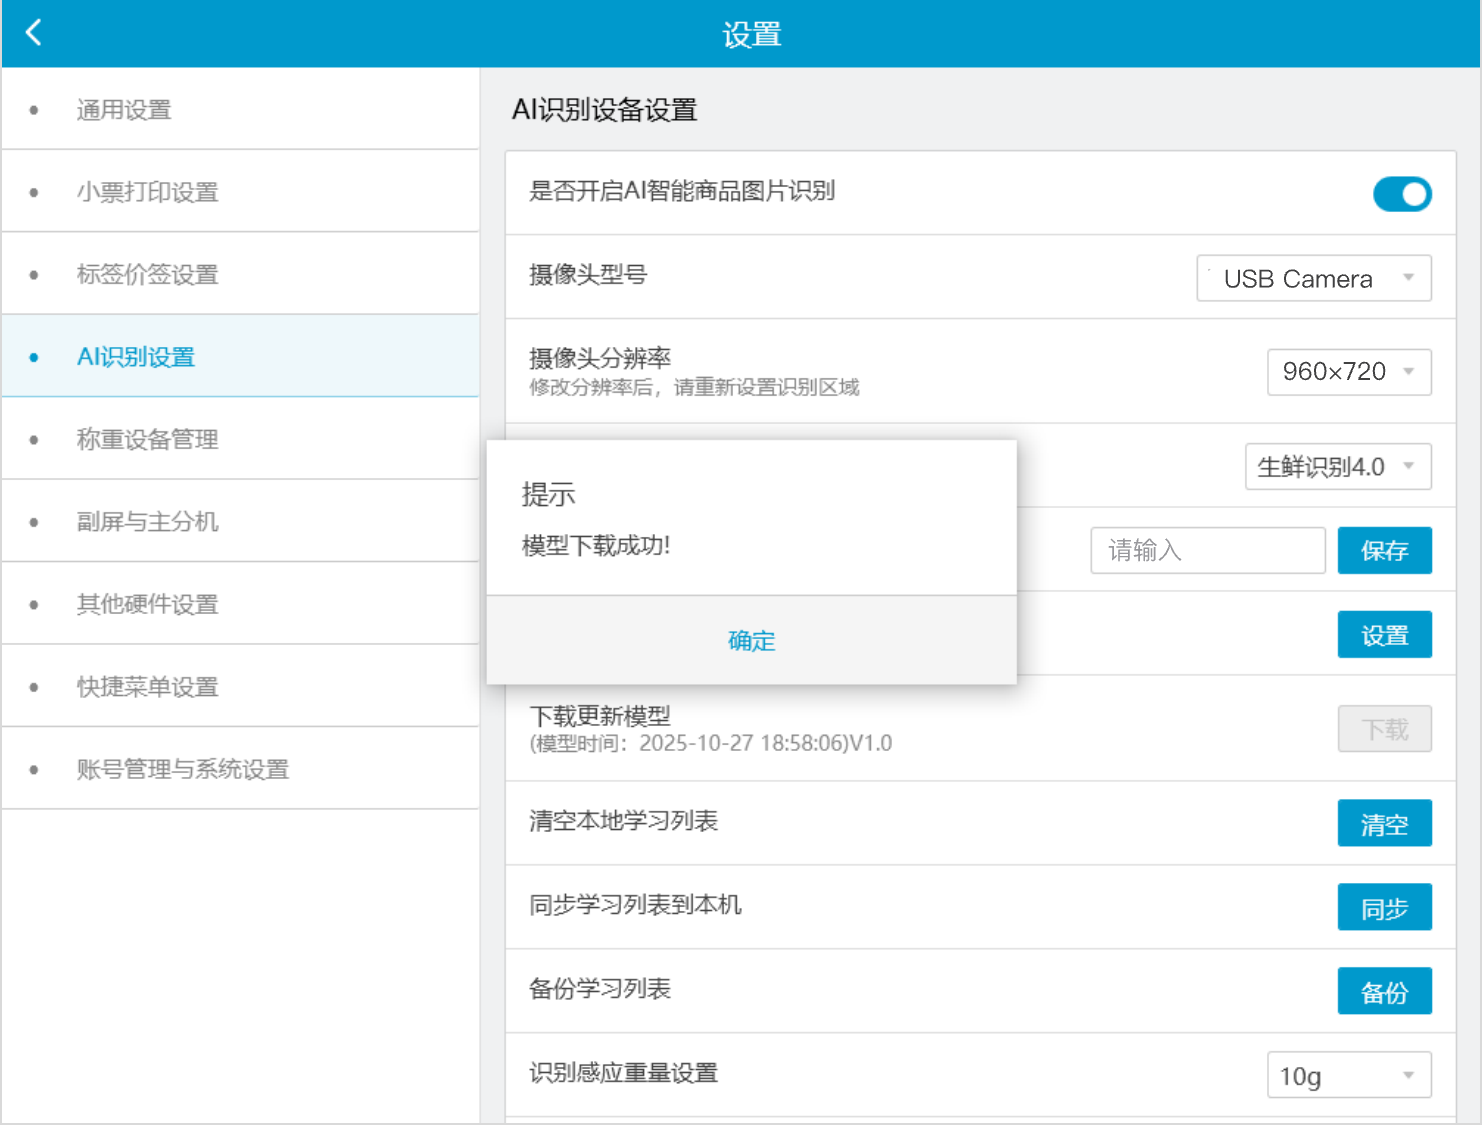Open 称重设备管理 in sidebar
The height and width of the screenshot is (1125, 1484).
[x=241, y=439]
